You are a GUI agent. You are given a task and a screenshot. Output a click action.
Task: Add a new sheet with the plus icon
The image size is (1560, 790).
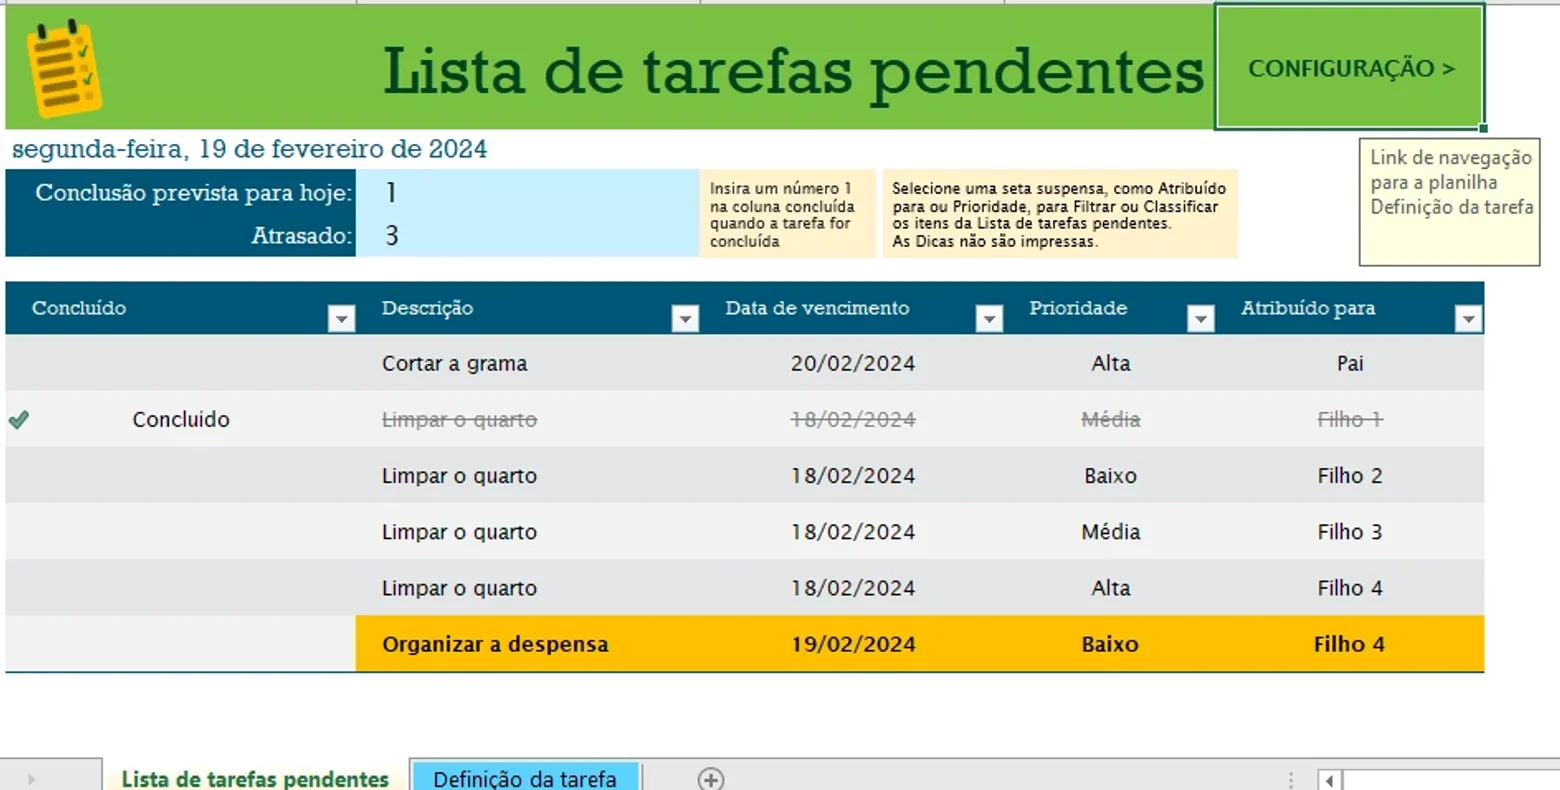710,779
